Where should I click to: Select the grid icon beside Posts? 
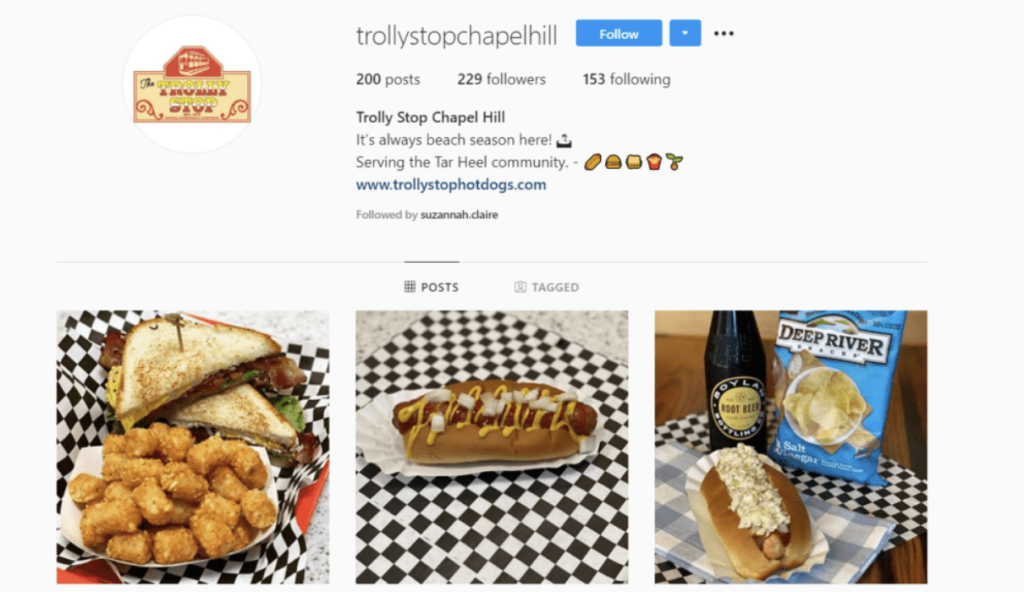point(409,287)
